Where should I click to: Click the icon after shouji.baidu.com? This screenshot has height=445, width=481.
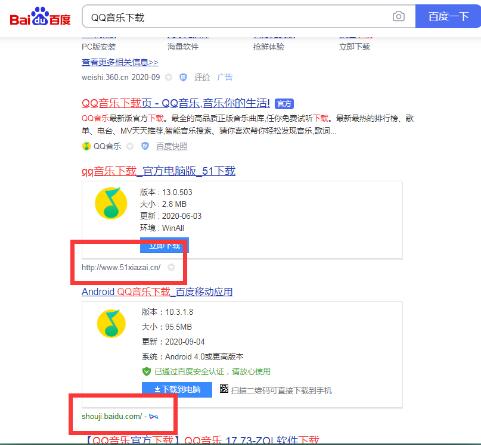tap(154, 417)
